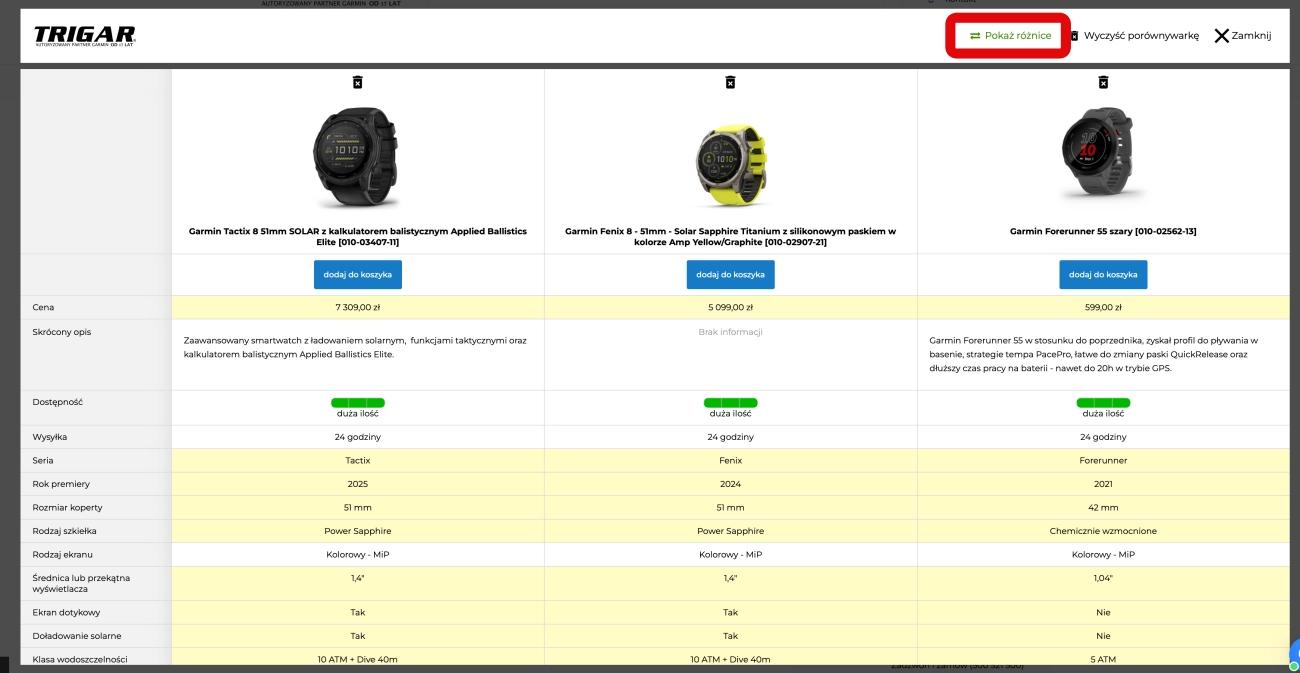Click the Dostępność row label
The width and height of the screenshot is (1300, 673).
point(57,402)
